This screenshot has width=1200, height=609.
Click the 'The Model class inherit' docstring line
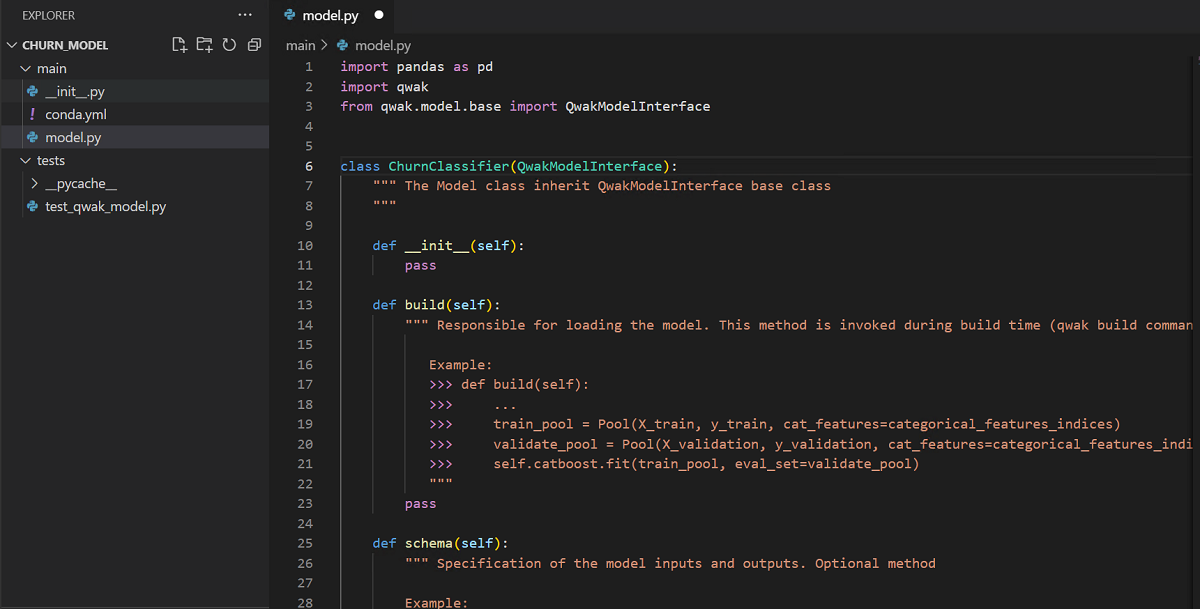pyautogui.click(x=601, y=186)
